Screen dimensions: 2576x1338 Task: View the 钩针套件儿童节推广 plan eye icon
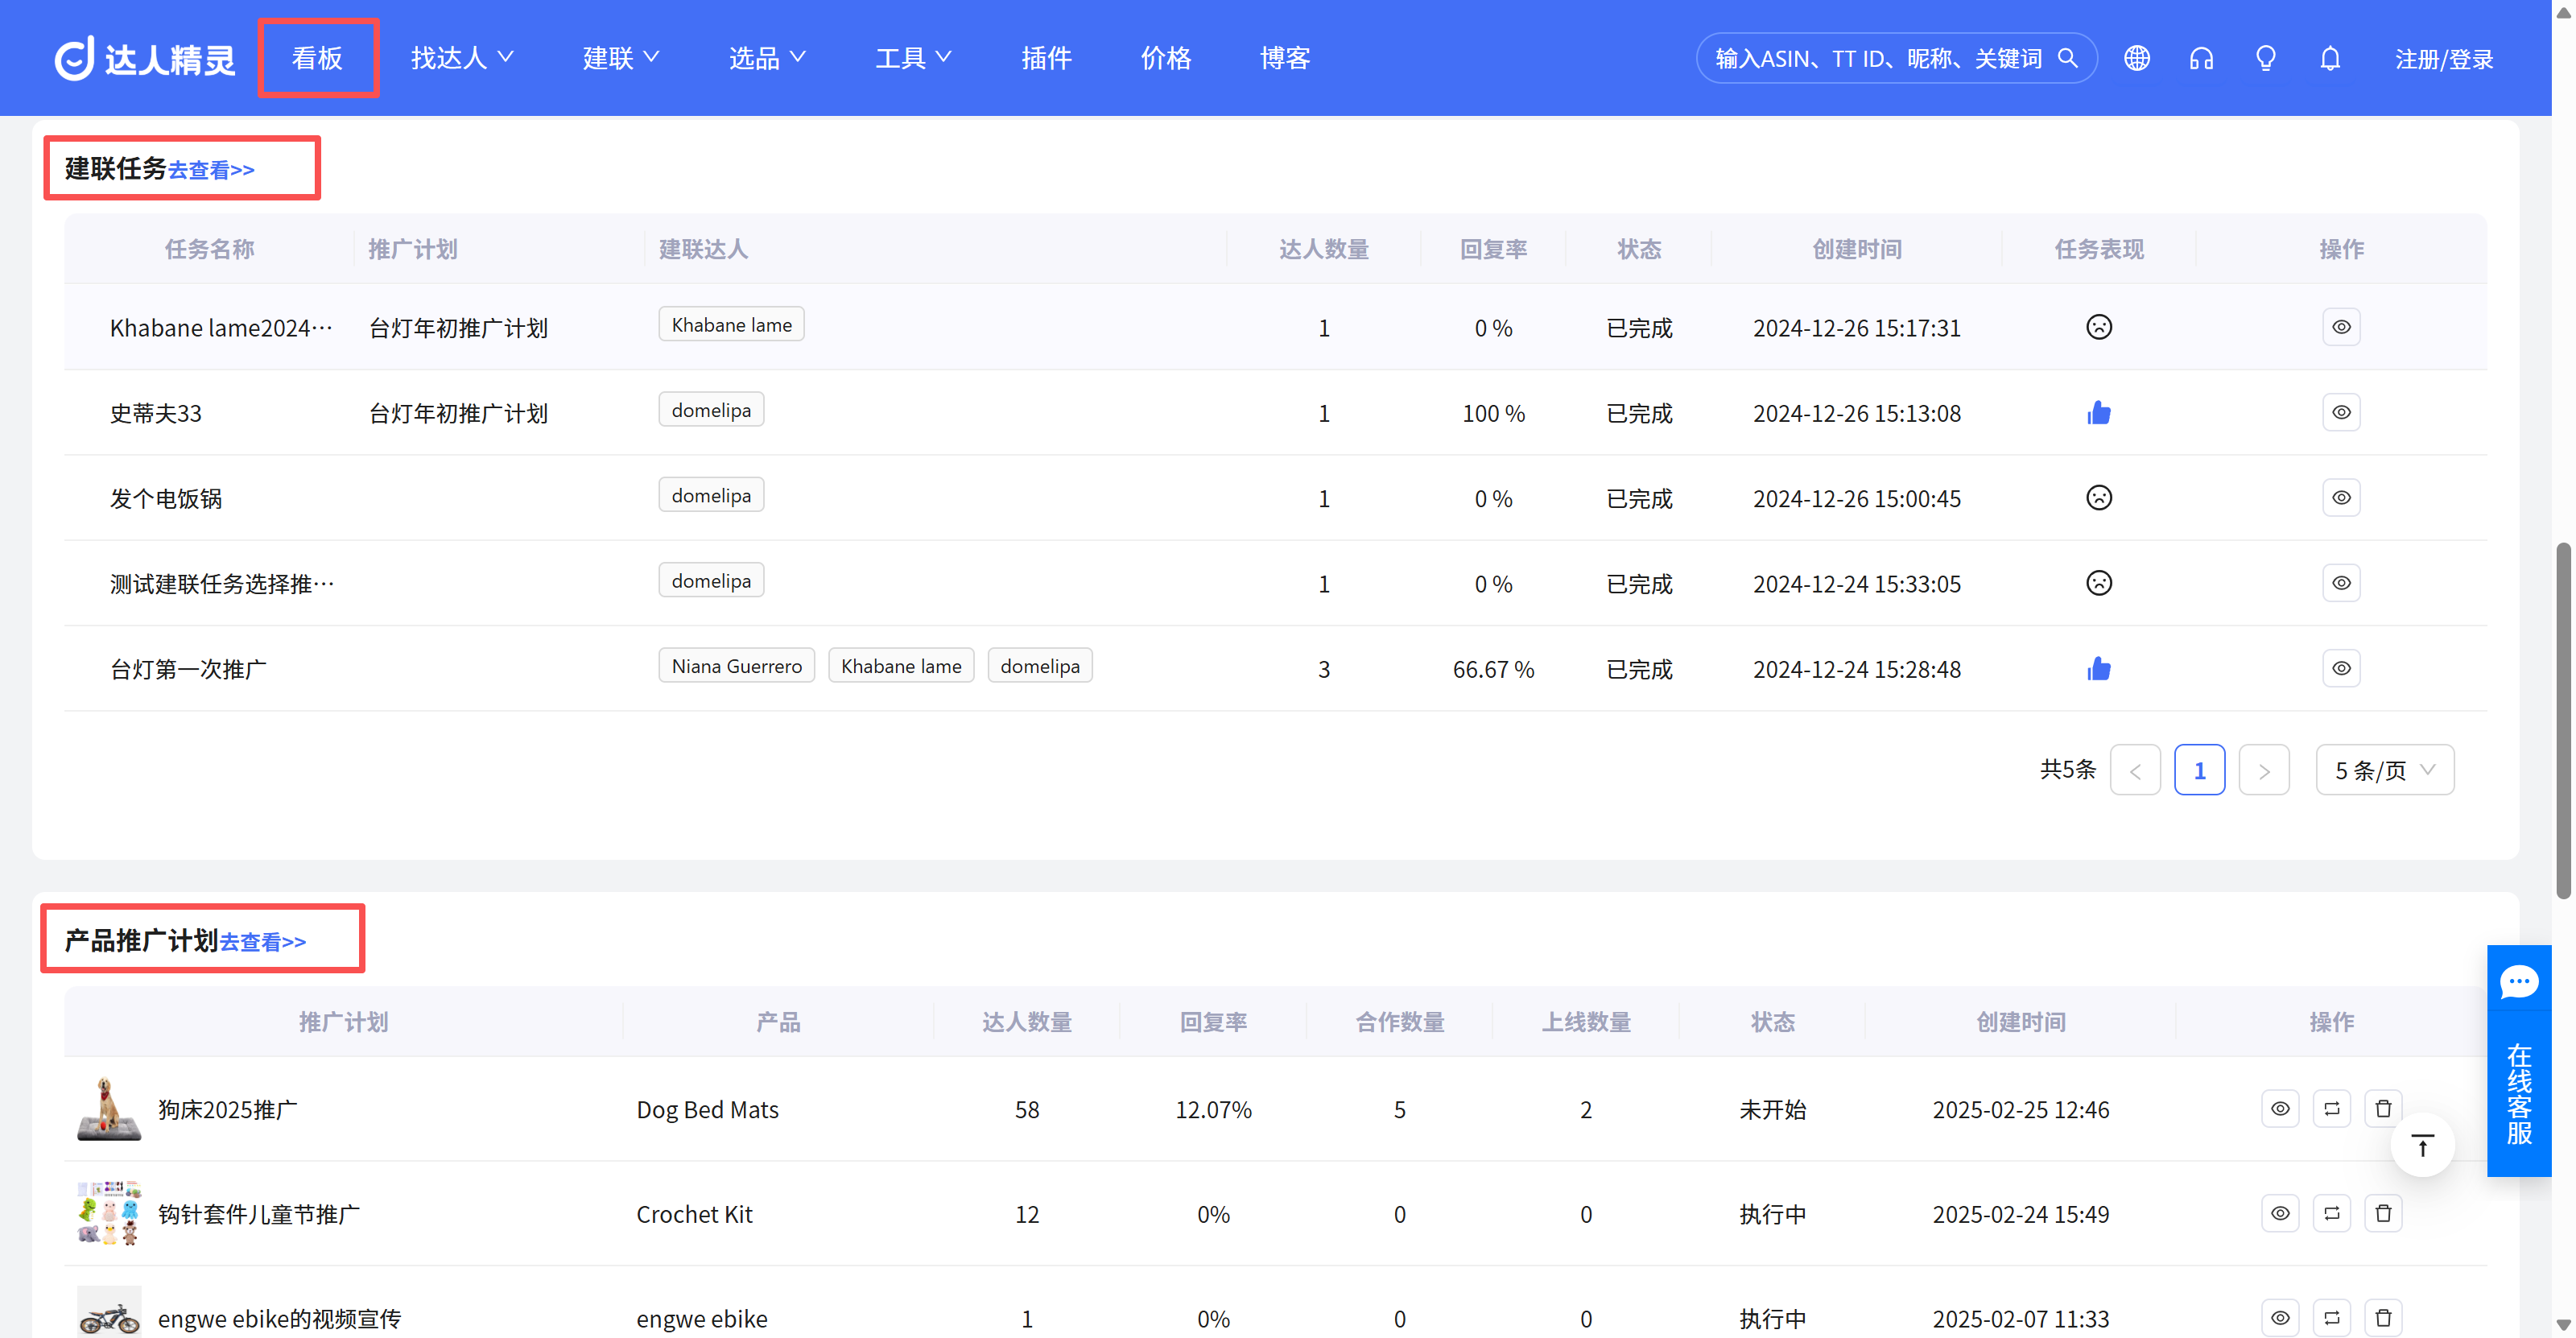[2280, 1213]
